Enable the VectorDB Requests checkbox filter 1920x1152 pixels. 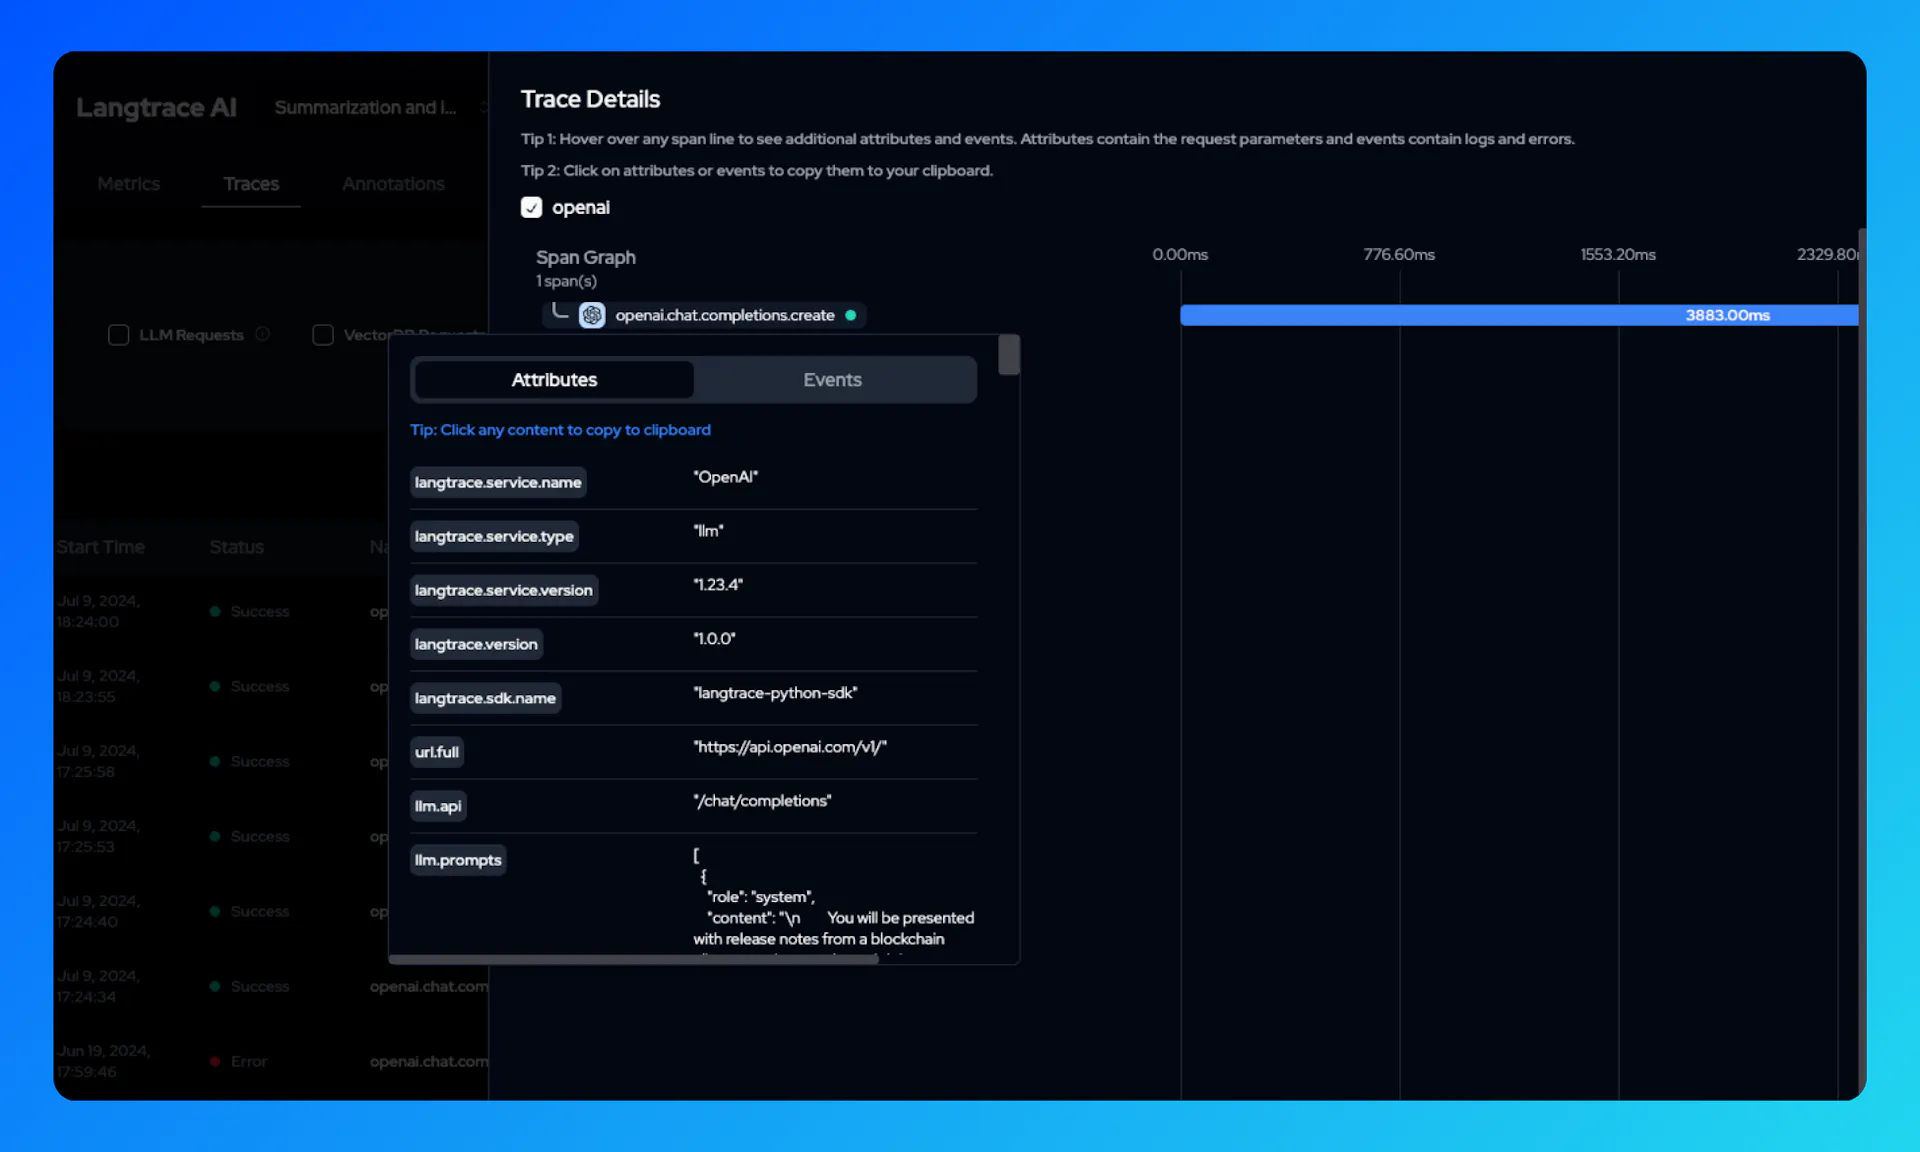pos(322,335)
